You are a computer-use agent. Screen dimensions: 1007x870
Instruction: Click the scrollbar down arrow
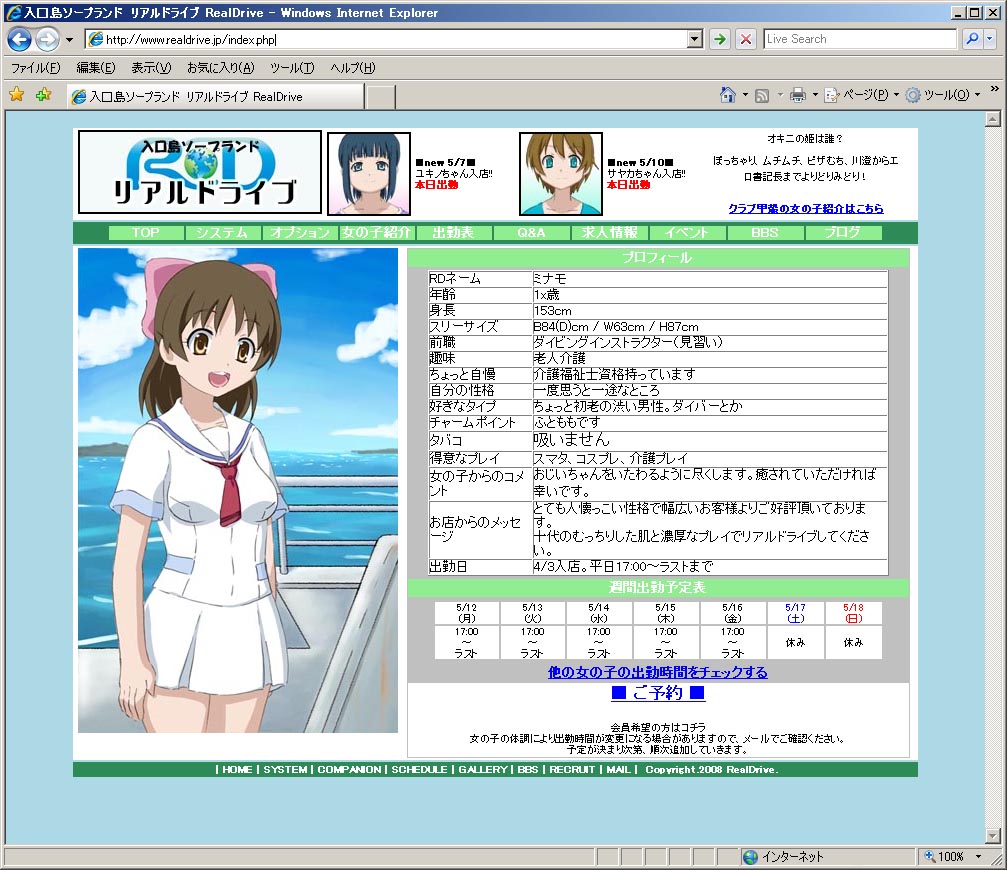click(993, 836)
